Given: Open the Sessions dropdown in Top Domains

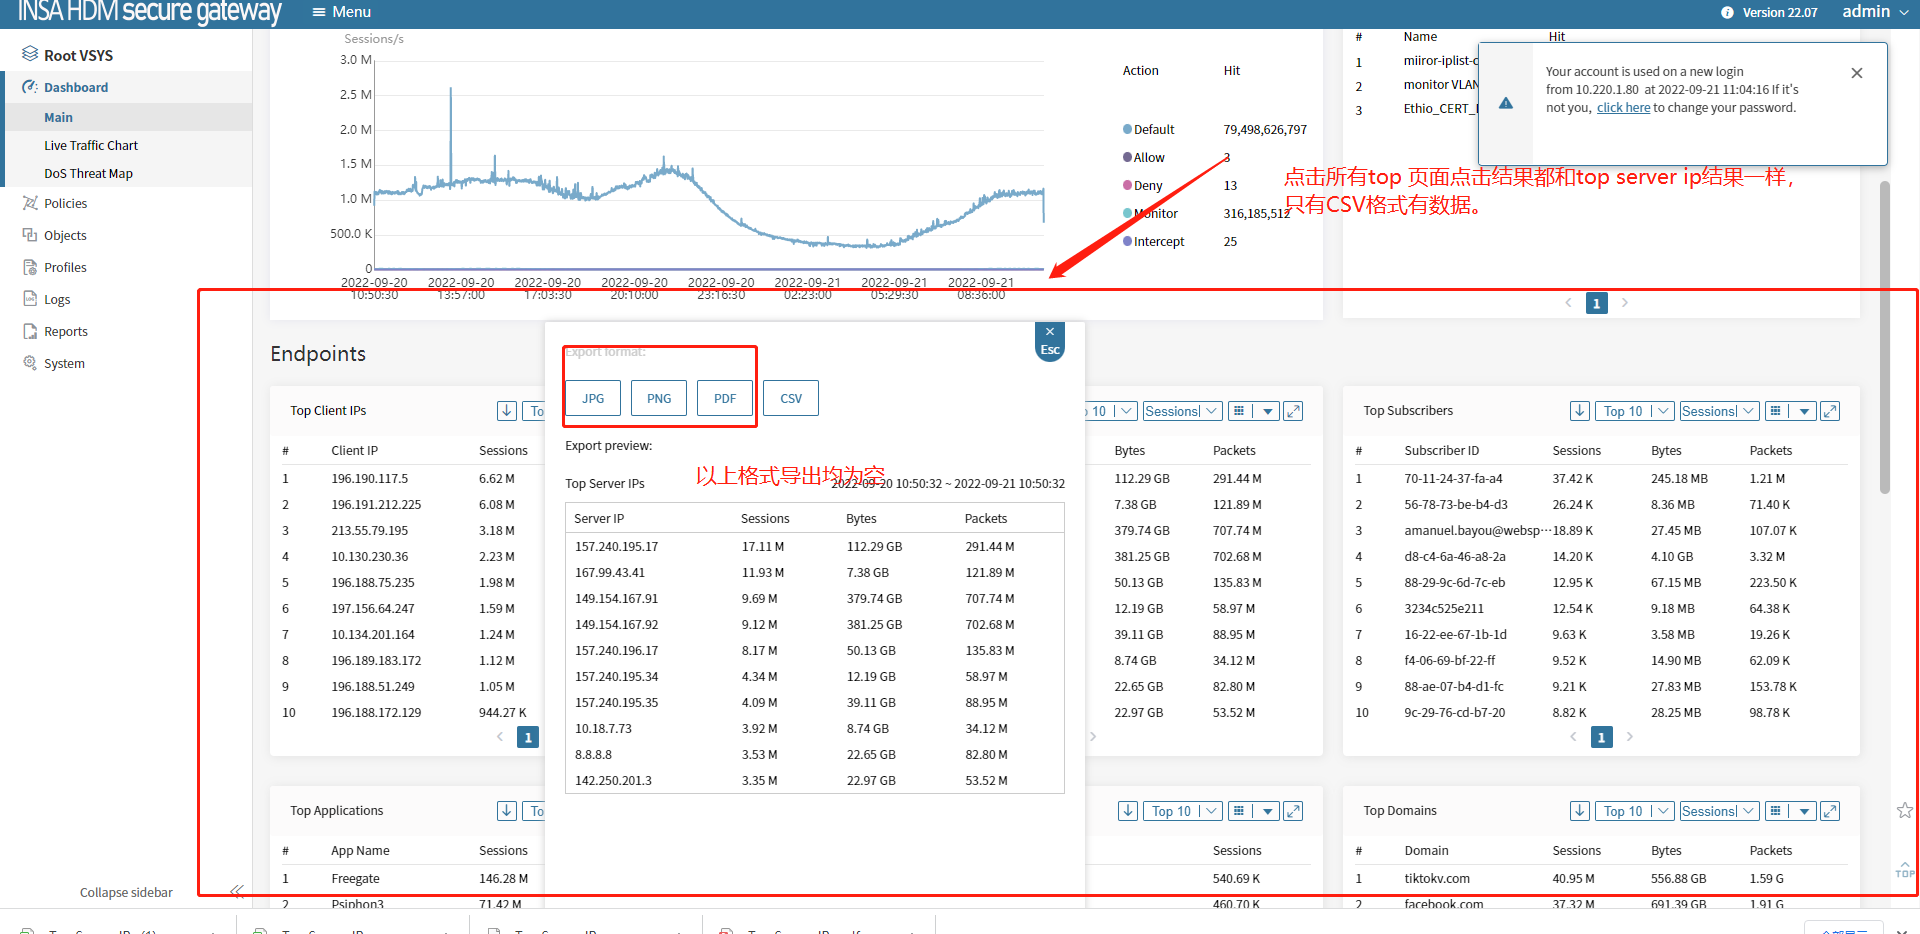Looking at the screenshot, I should coord(1718,811).
